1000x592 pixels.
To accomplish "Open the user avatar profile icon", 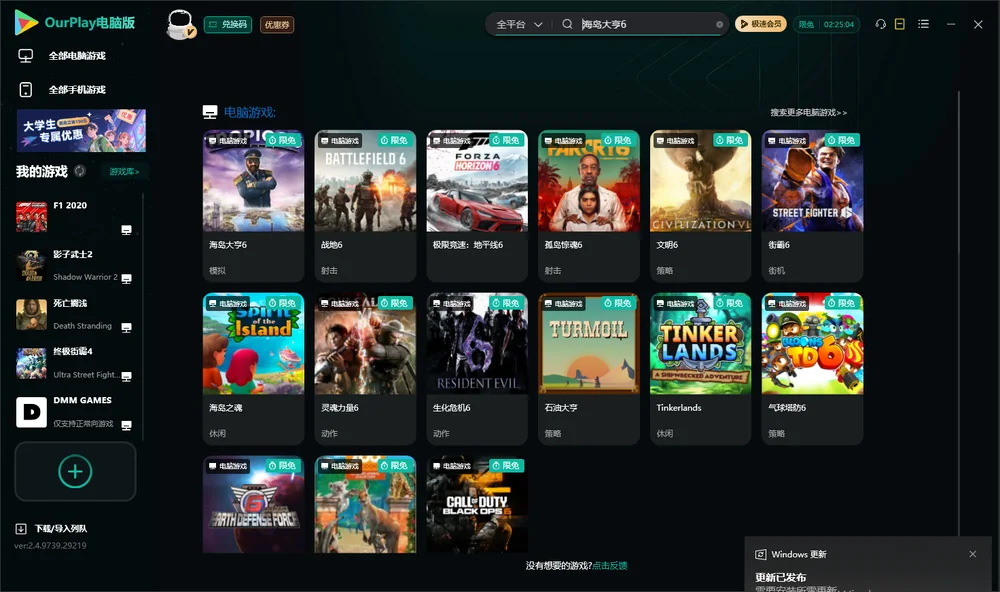I will click(x=180, y=24).
